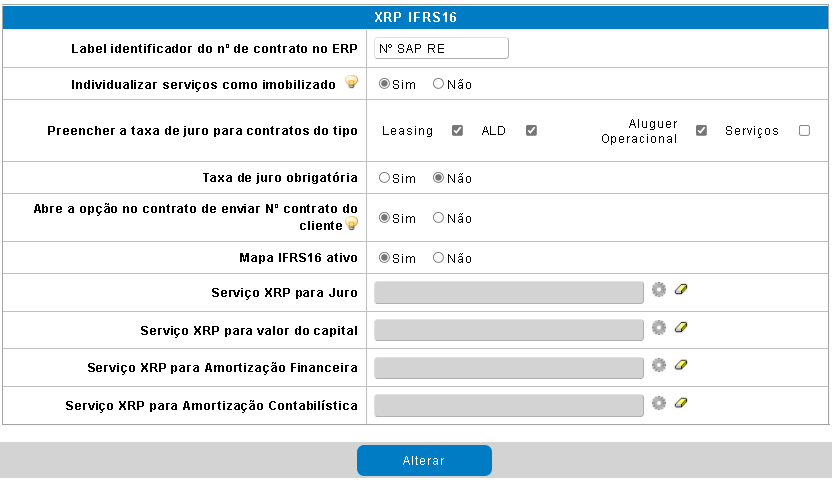
Task: Open gear selector for Amortização Financeira service
Action: point(658,365)
